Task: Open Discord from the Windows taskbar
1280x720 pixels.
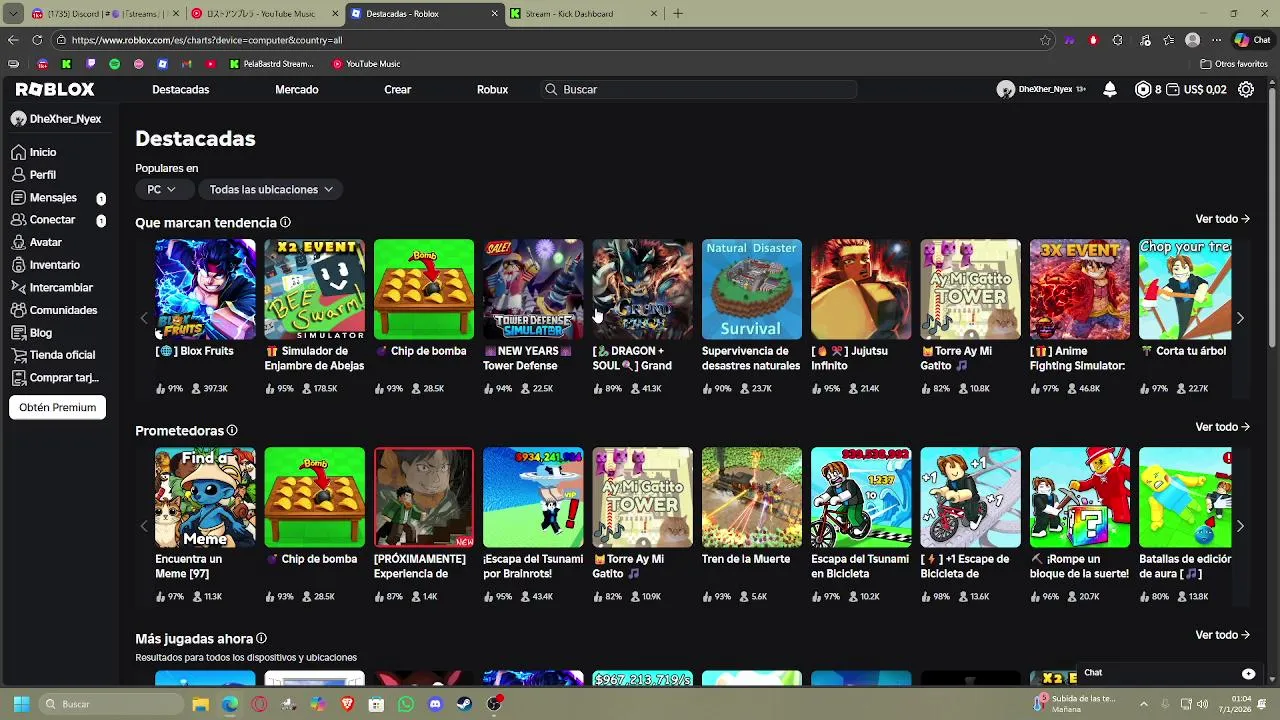Action: (435, 704)
